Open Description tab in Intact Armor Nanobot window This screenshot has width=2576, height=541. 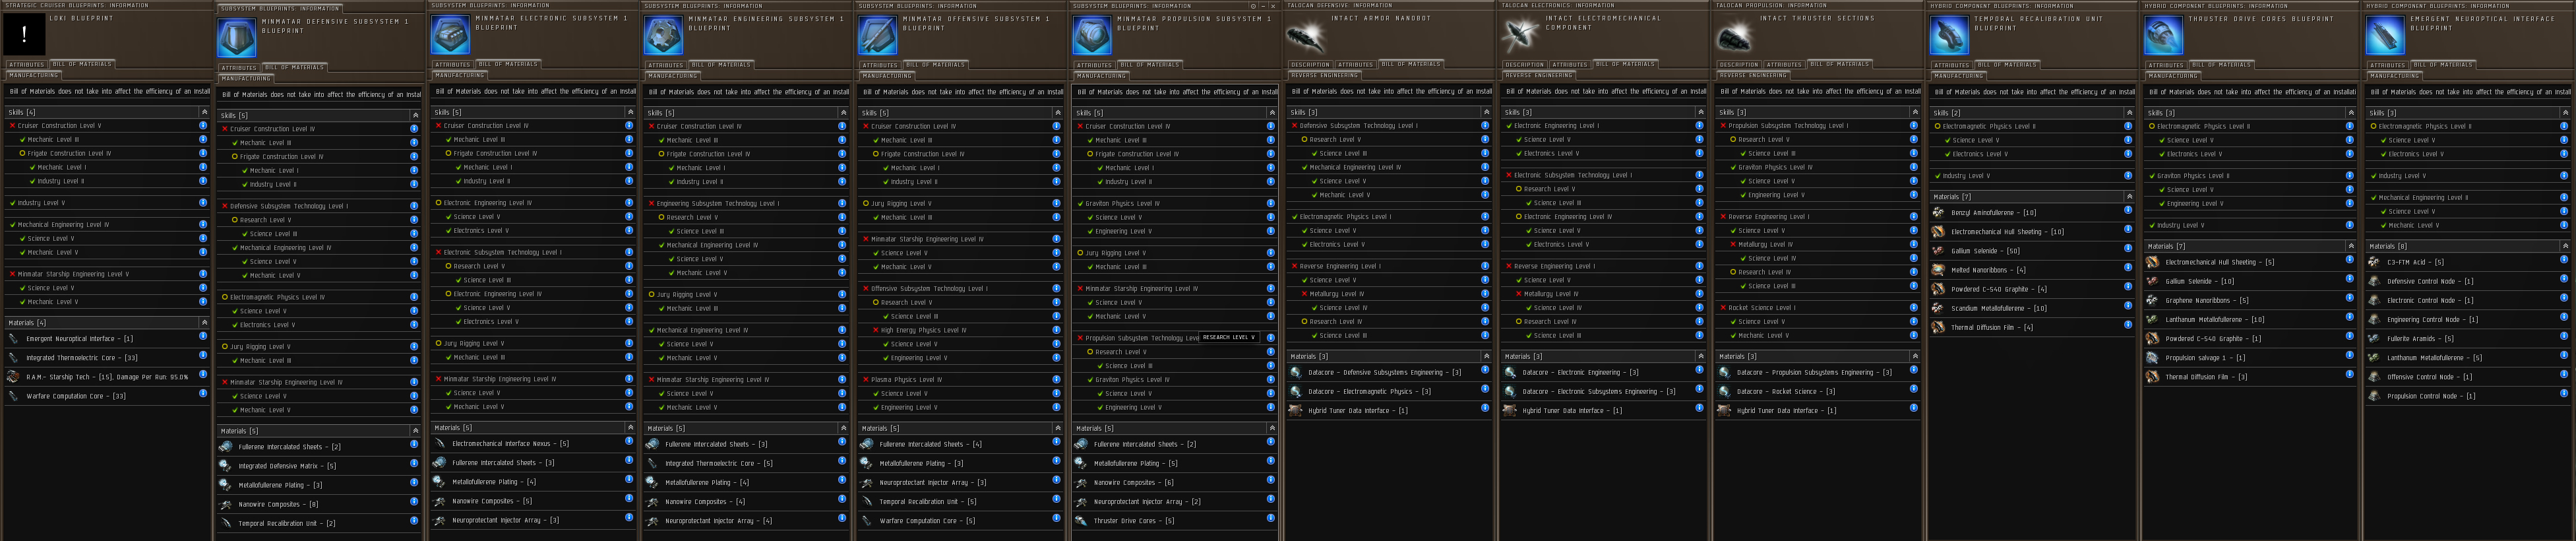point(1310,65)
